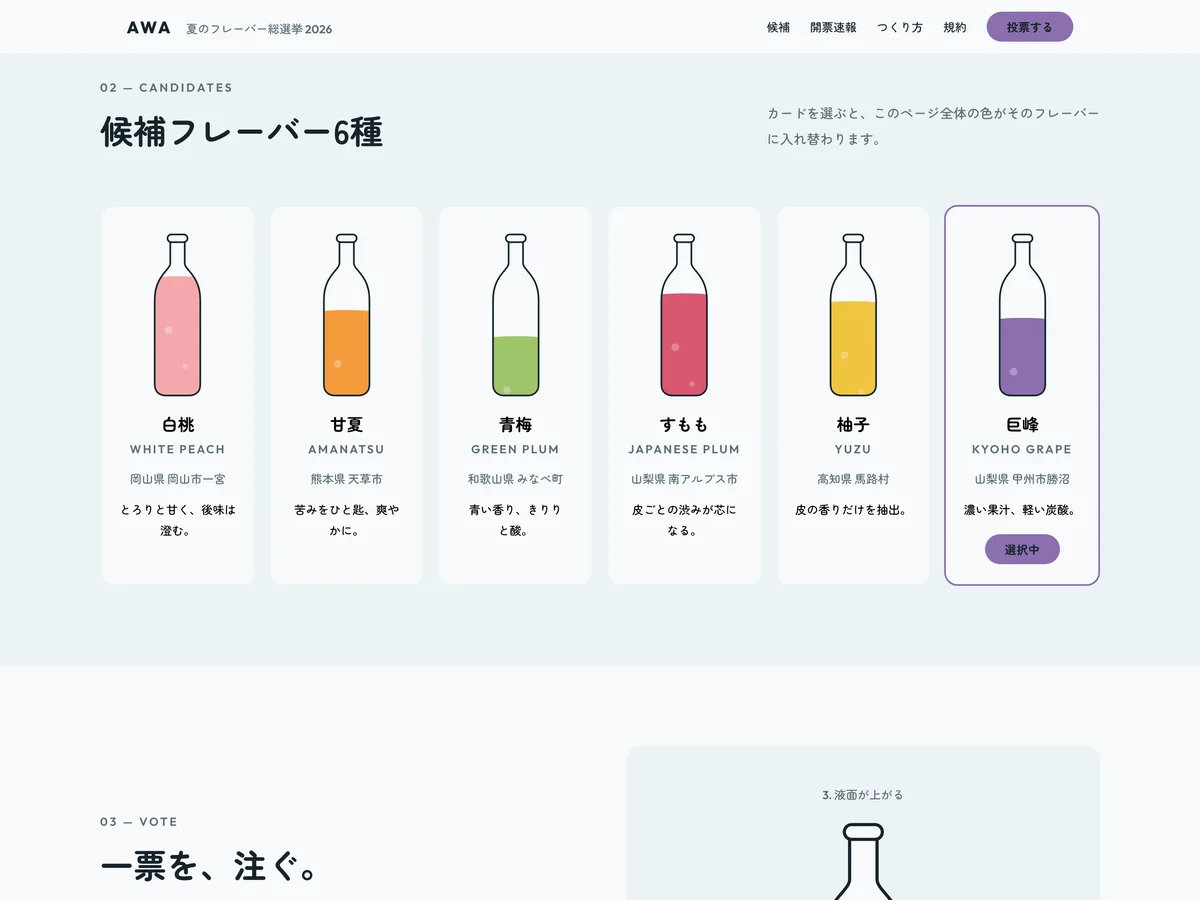Go to つくり方 in the header
The height and width of the screenshot is (900, 1200).
point(900,28)
